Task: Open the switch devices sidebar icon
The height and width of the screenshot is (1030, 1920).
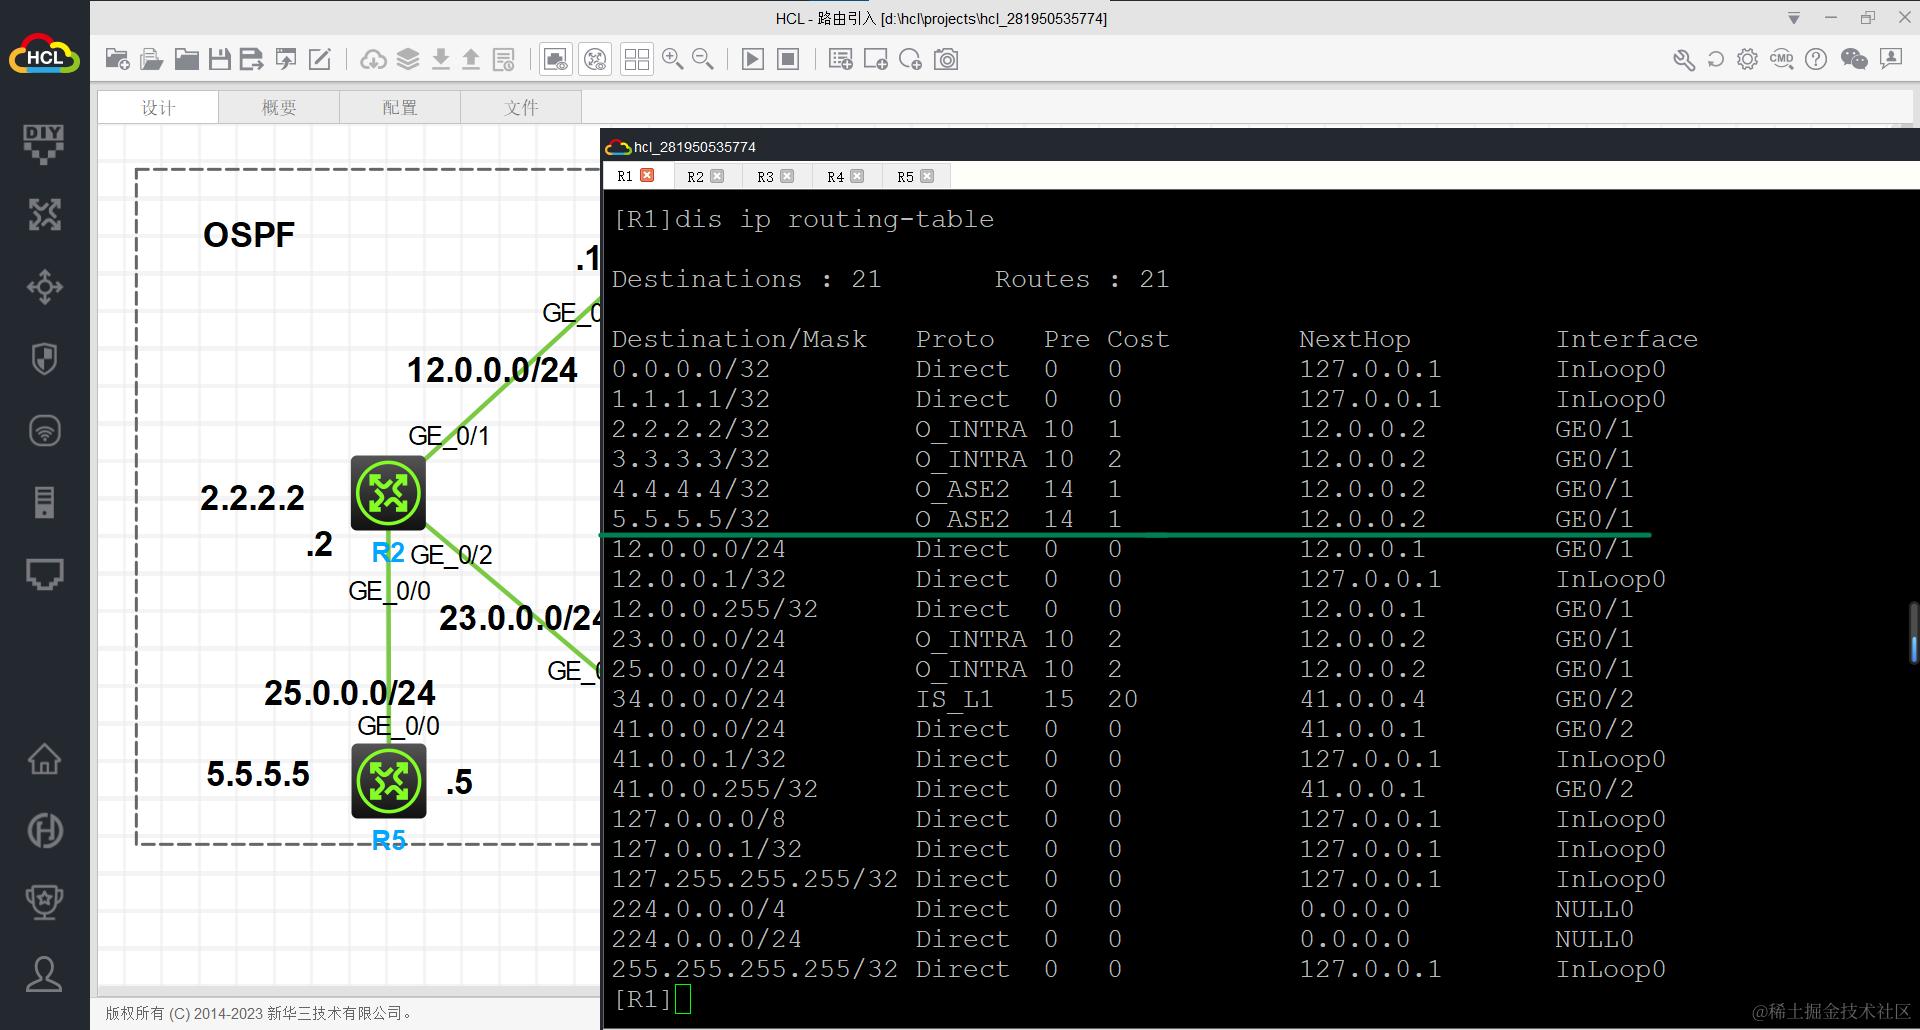Action: (44, 287)
